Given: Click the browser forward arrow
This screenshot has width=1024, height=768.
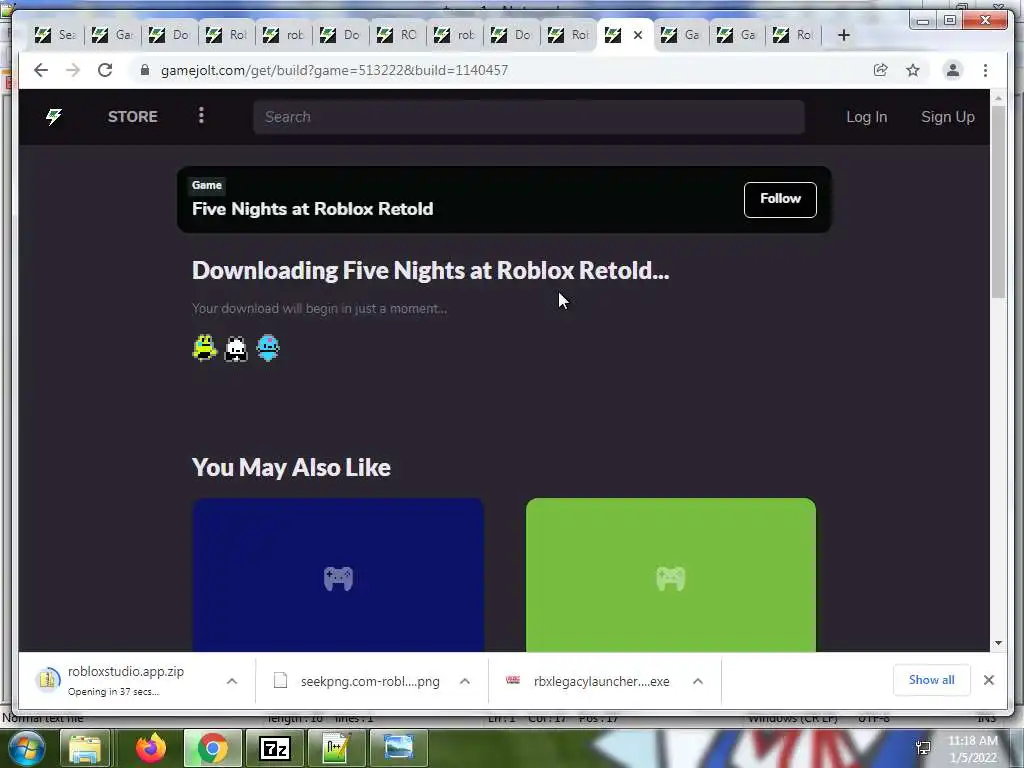Looking at the screenshot, I should tap(72, 70).
